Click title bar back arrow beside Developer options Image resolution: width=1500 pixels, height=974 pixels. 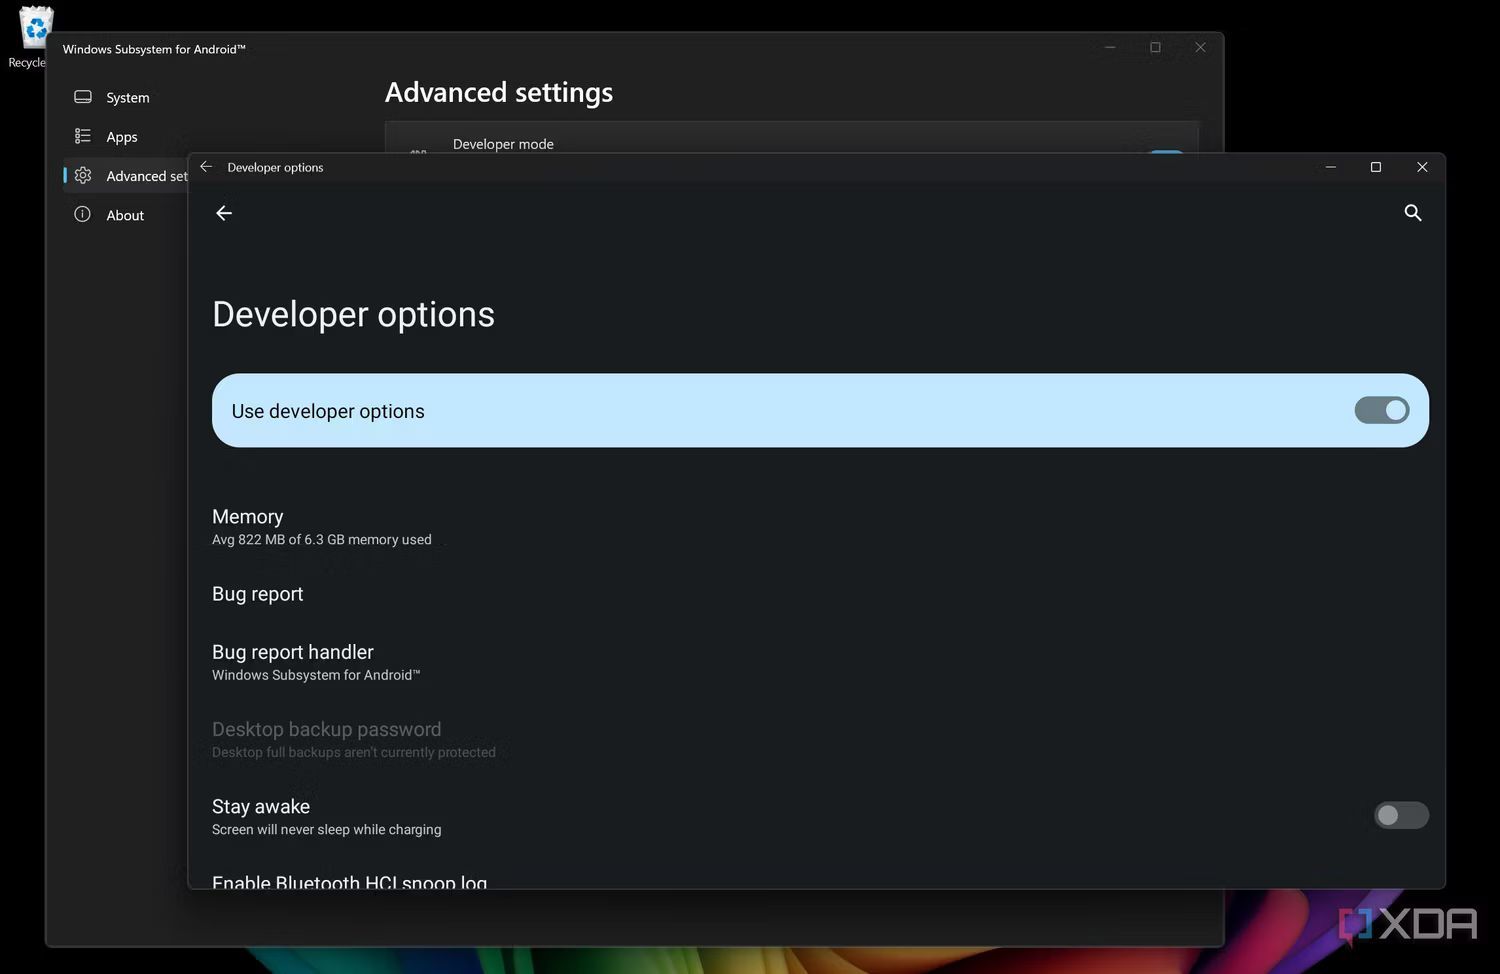[206, 167]
